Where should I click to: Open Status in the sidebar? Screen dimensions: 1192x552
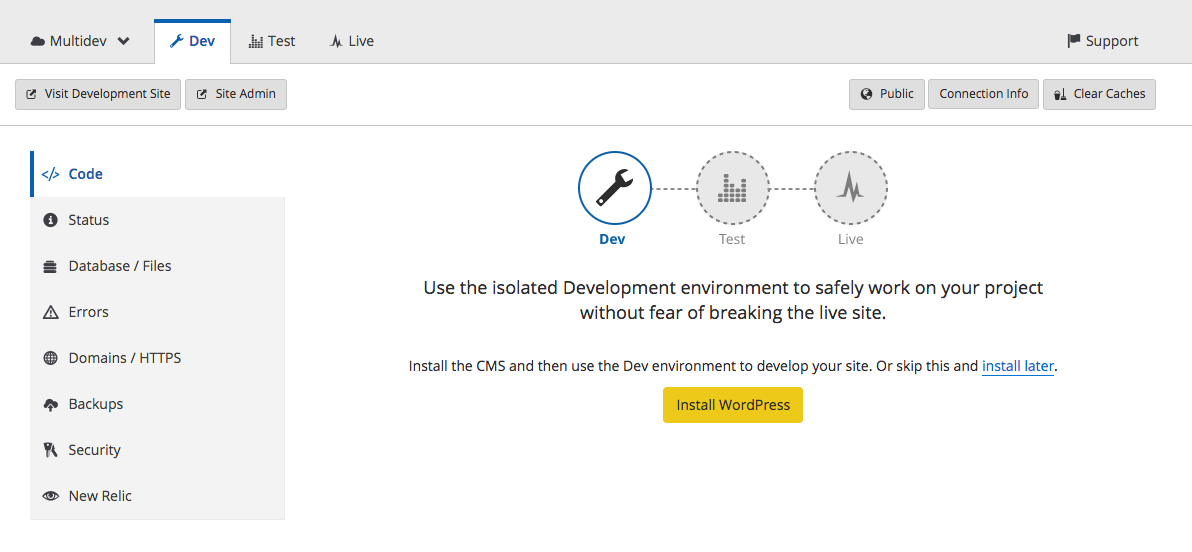point(157,220)
